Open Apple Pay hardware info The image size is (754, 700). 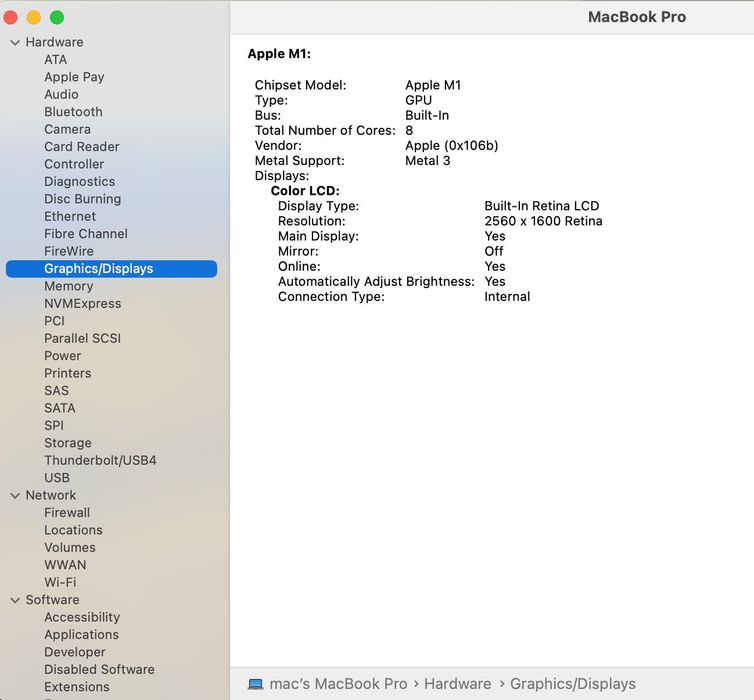point(74,77)
